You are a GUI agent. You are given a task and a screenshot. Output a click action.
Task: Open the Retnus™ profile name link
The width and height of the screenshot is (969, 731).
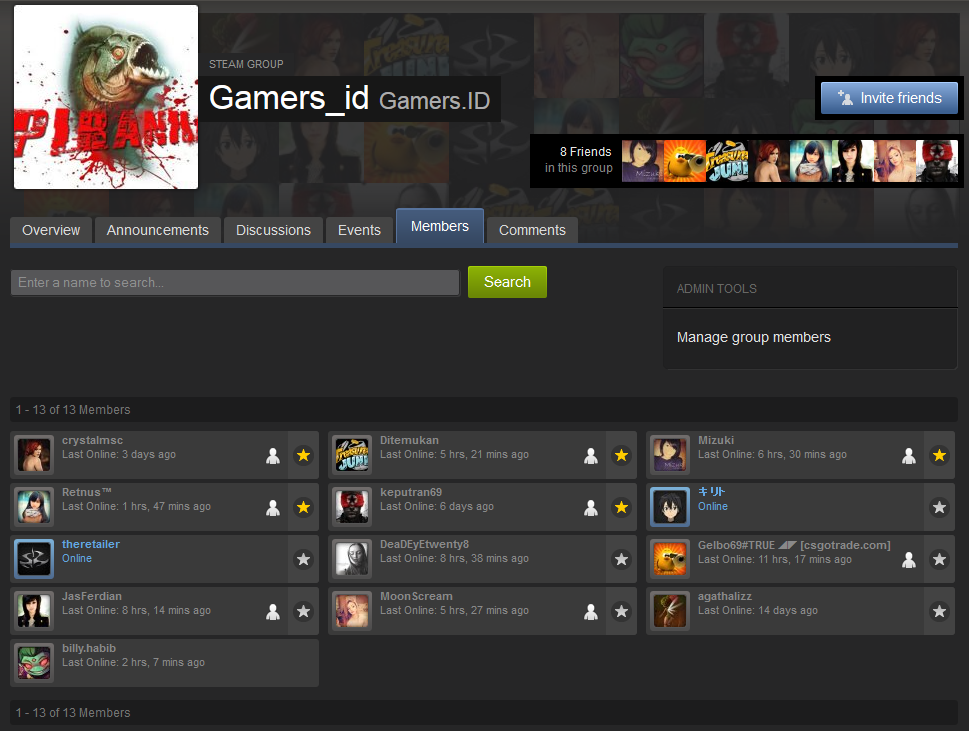tap(87, 492)
